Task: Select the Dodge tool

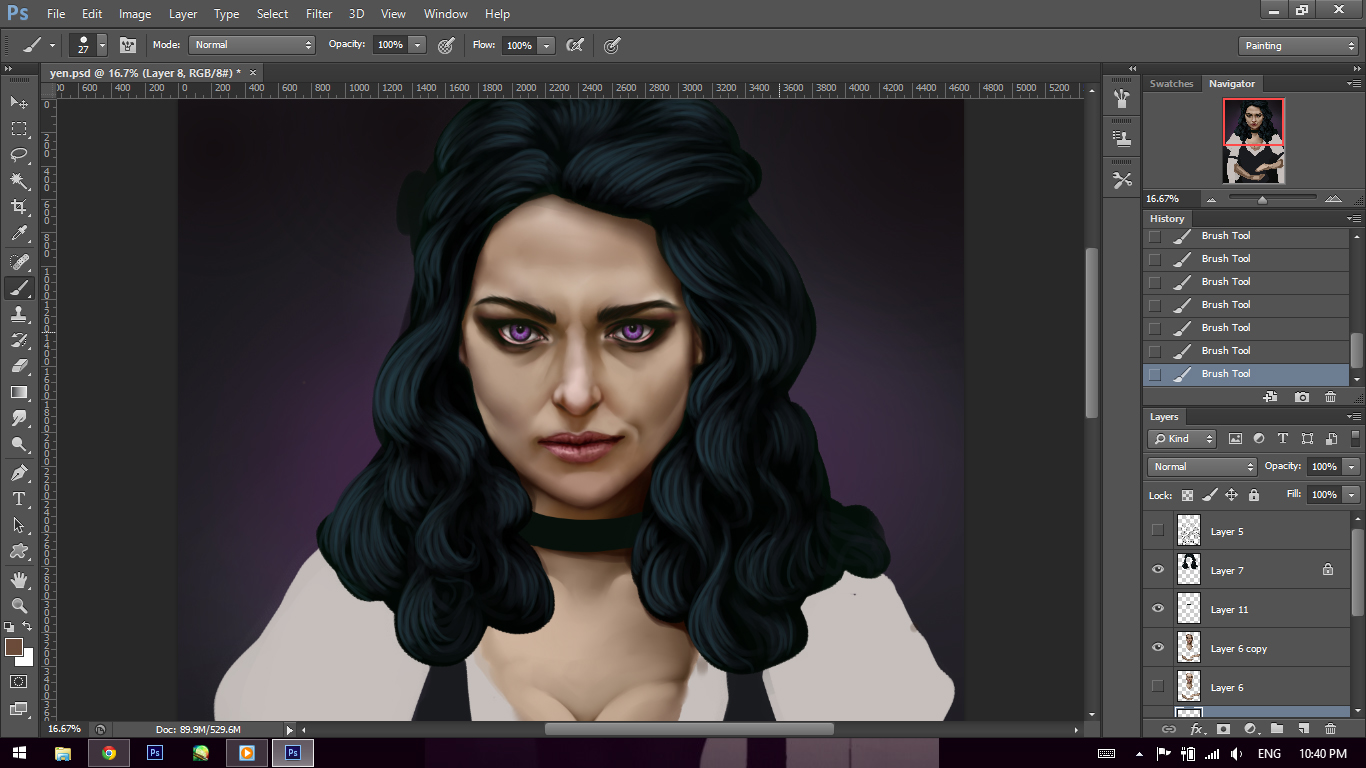Action: pyautogui.click(x=19, y=444)
